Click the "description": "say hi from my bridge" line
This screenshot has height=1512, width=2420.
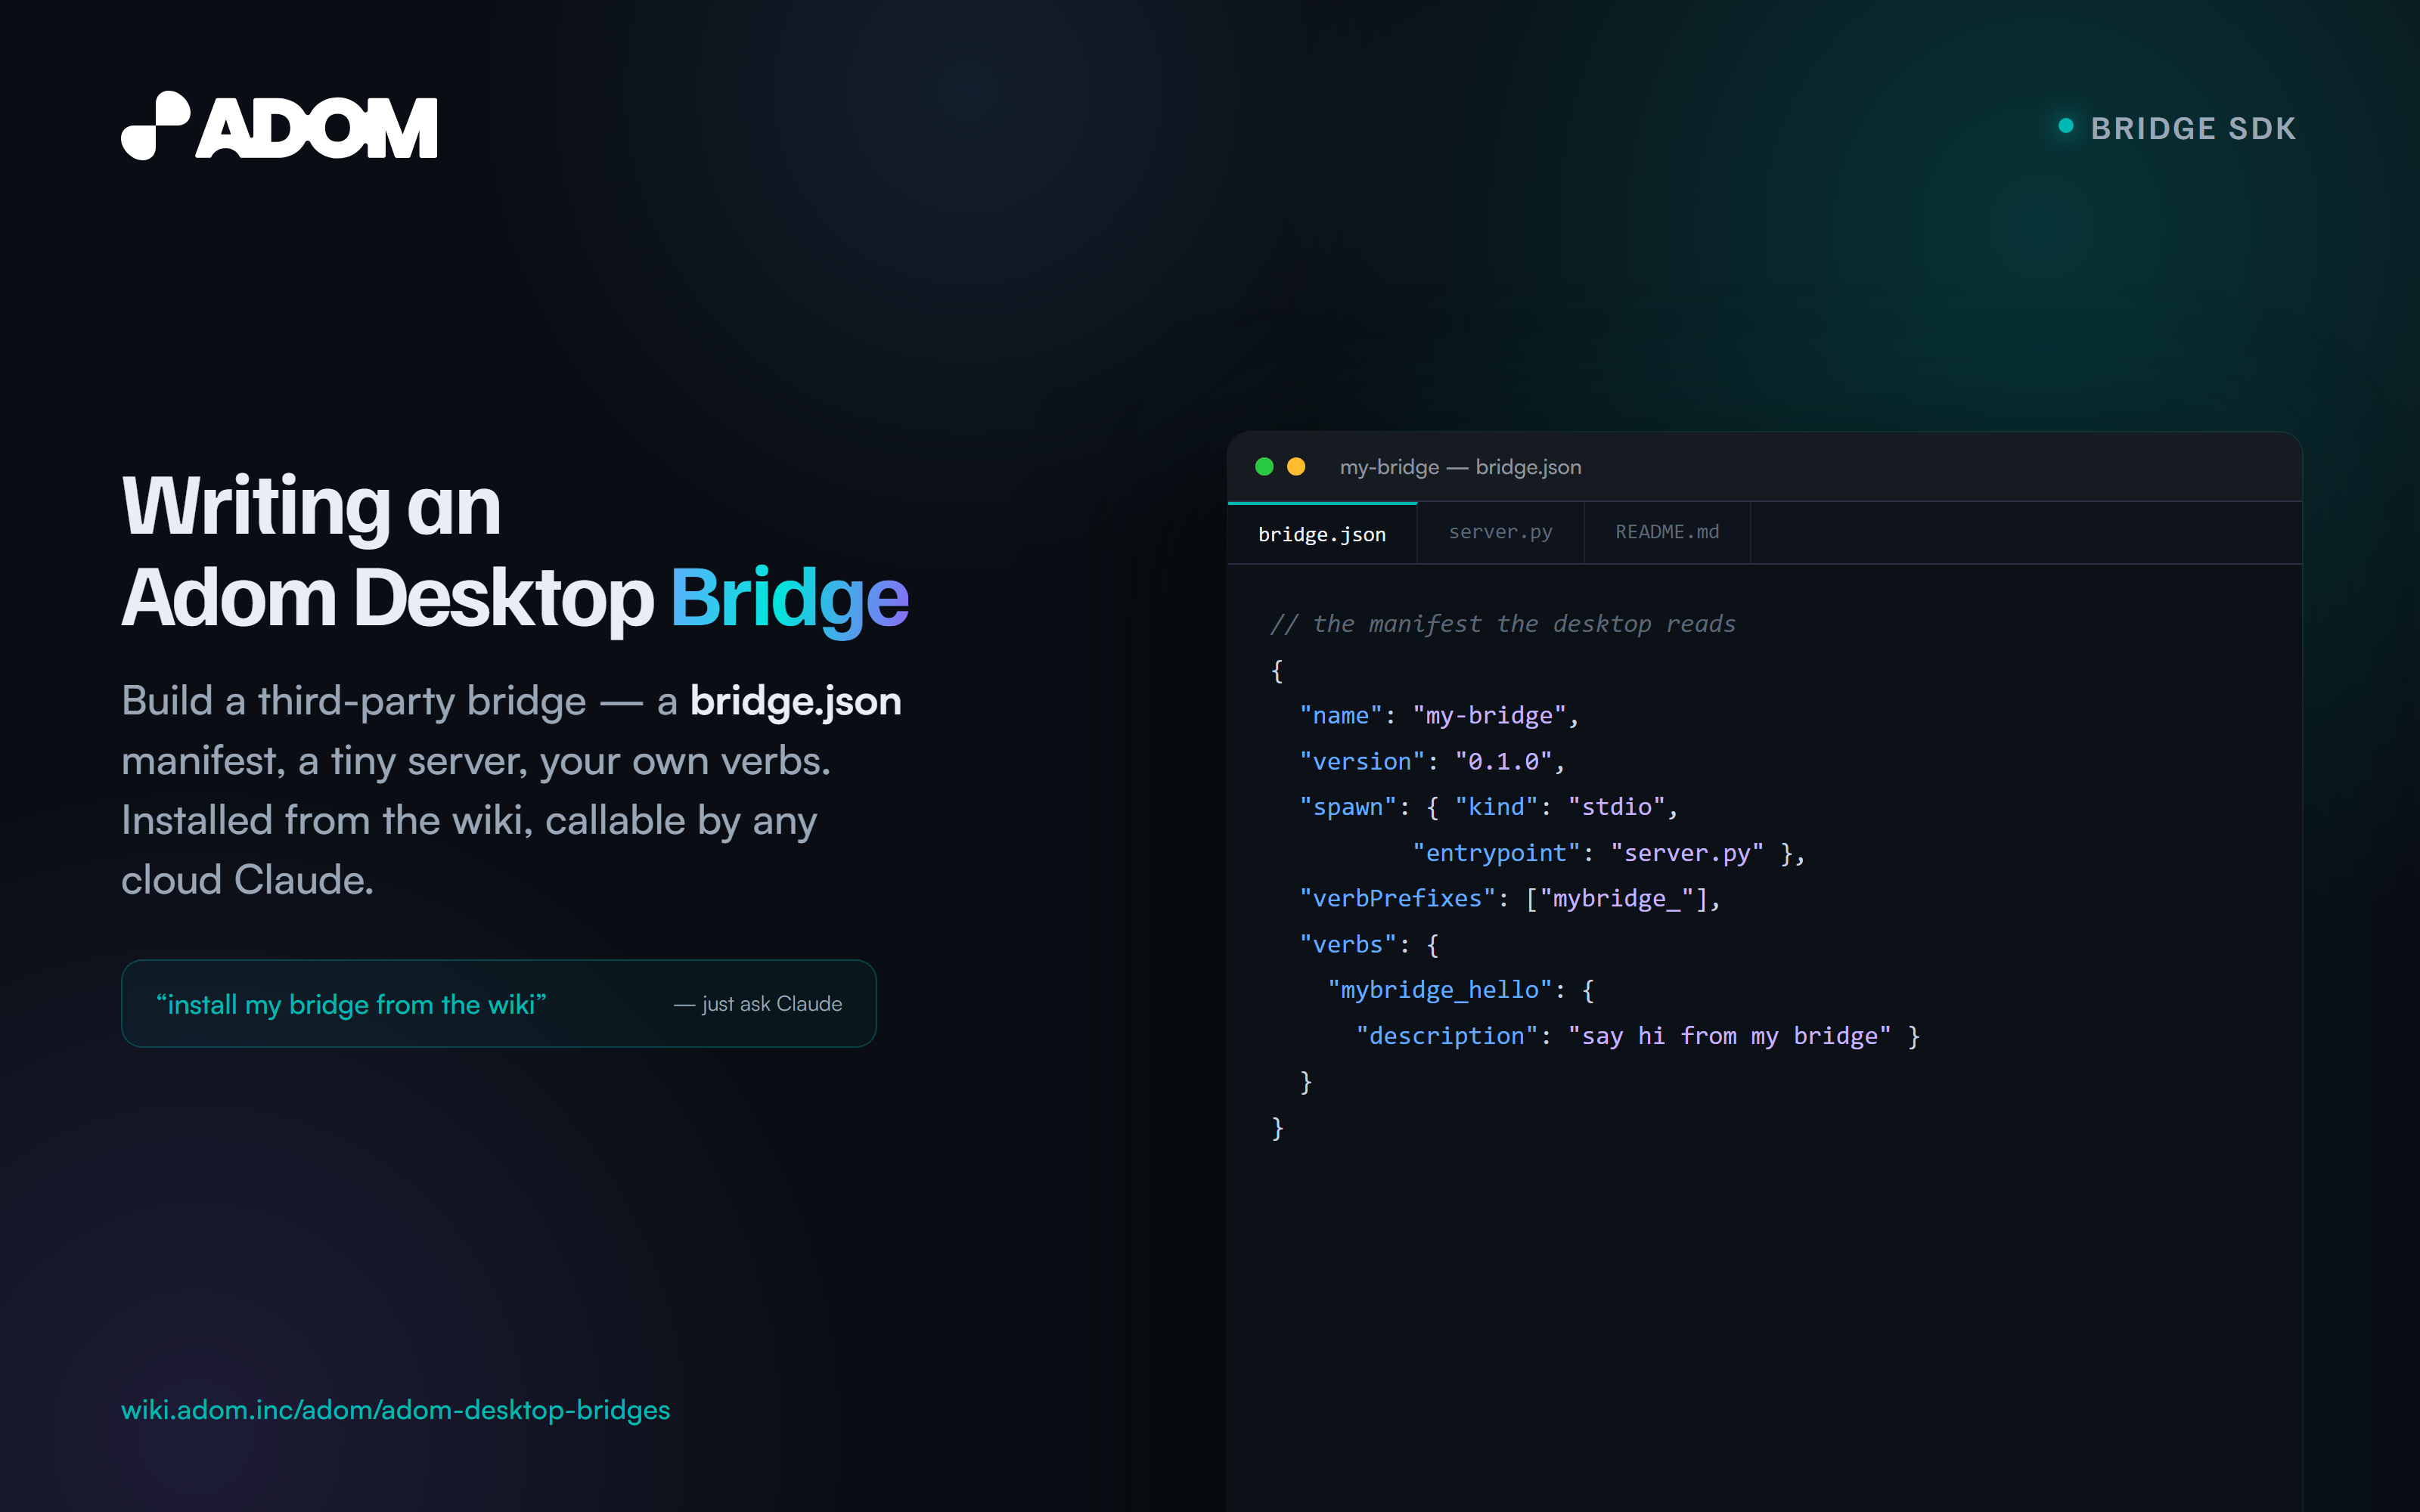pos(1638,1036)
